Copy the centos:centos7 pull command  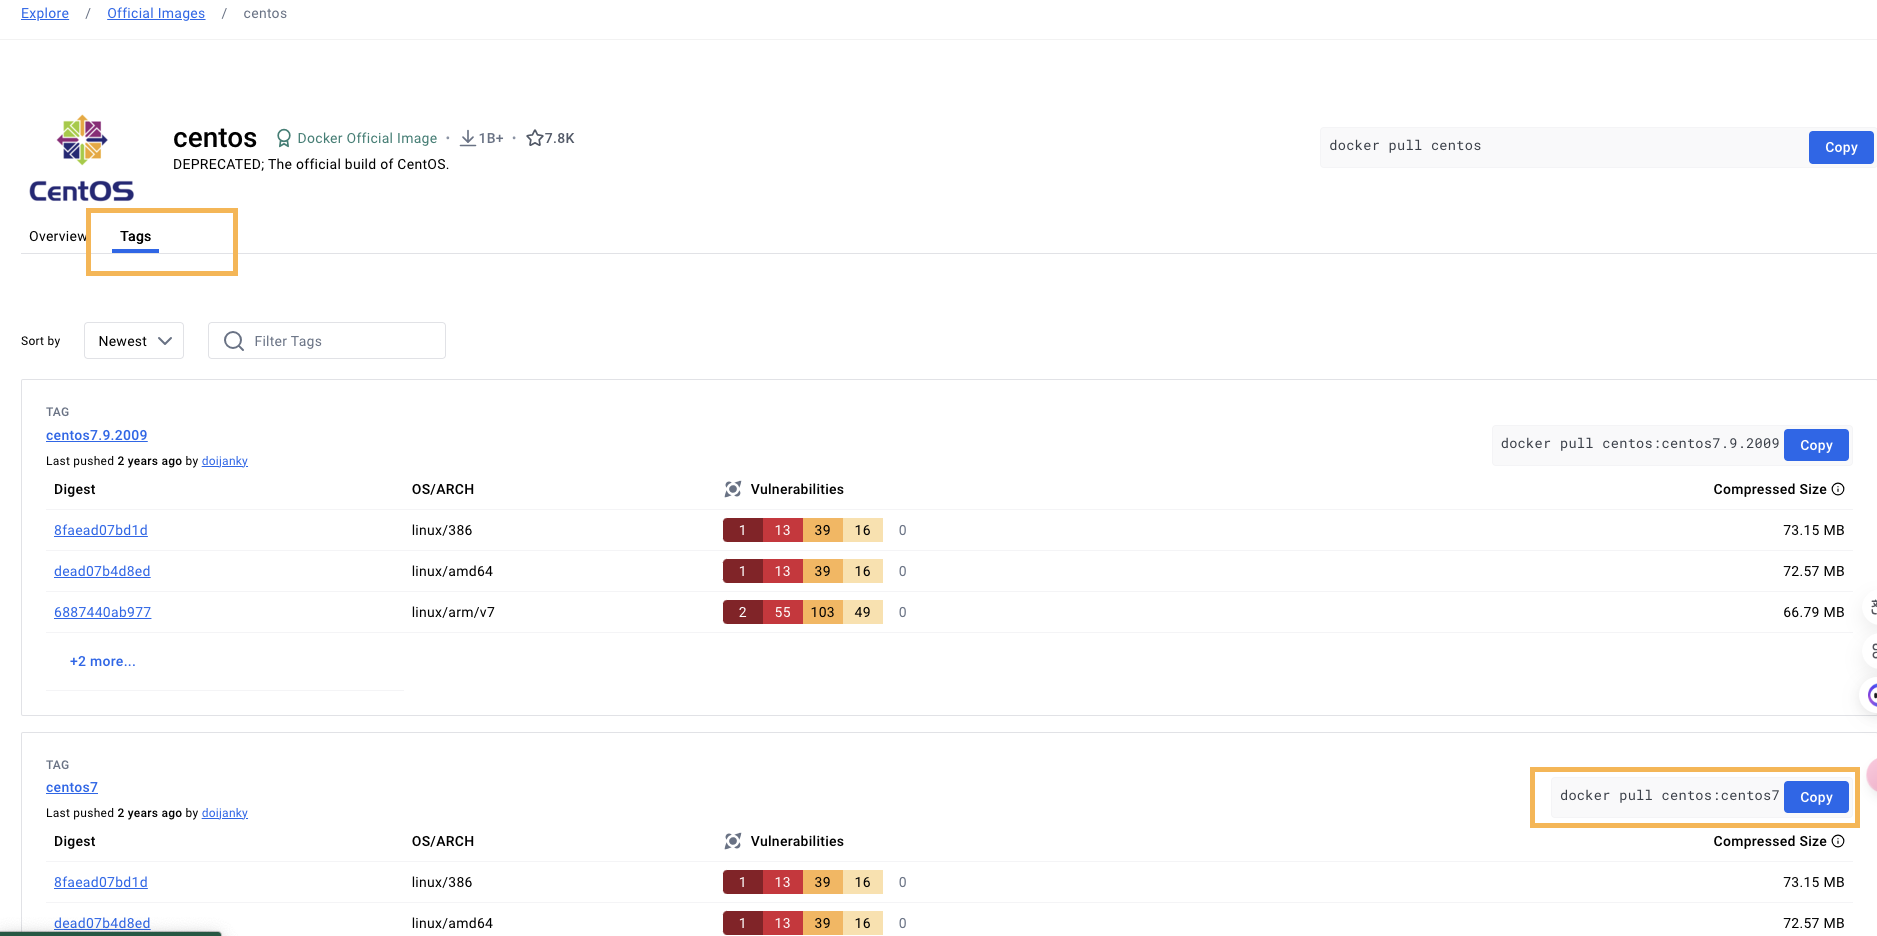click(1816, 797)
